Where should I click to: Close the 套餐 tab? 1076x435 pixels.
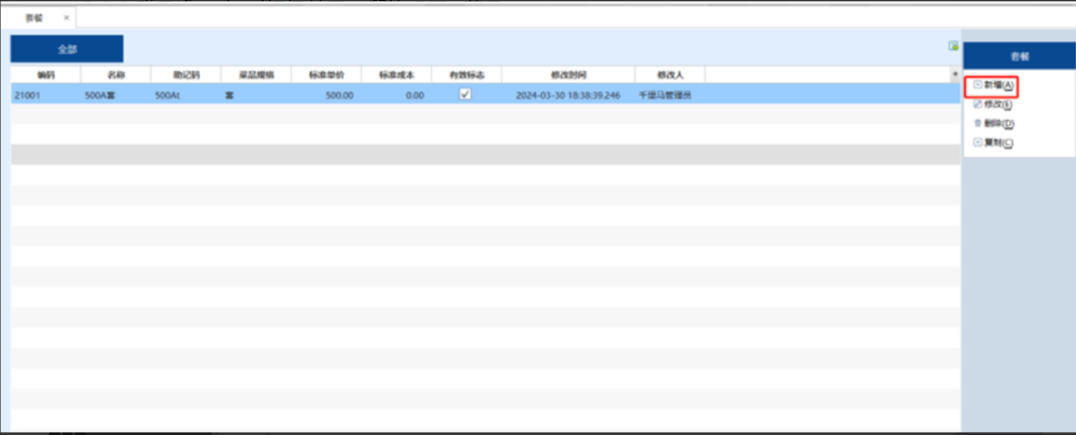point(67,18)
